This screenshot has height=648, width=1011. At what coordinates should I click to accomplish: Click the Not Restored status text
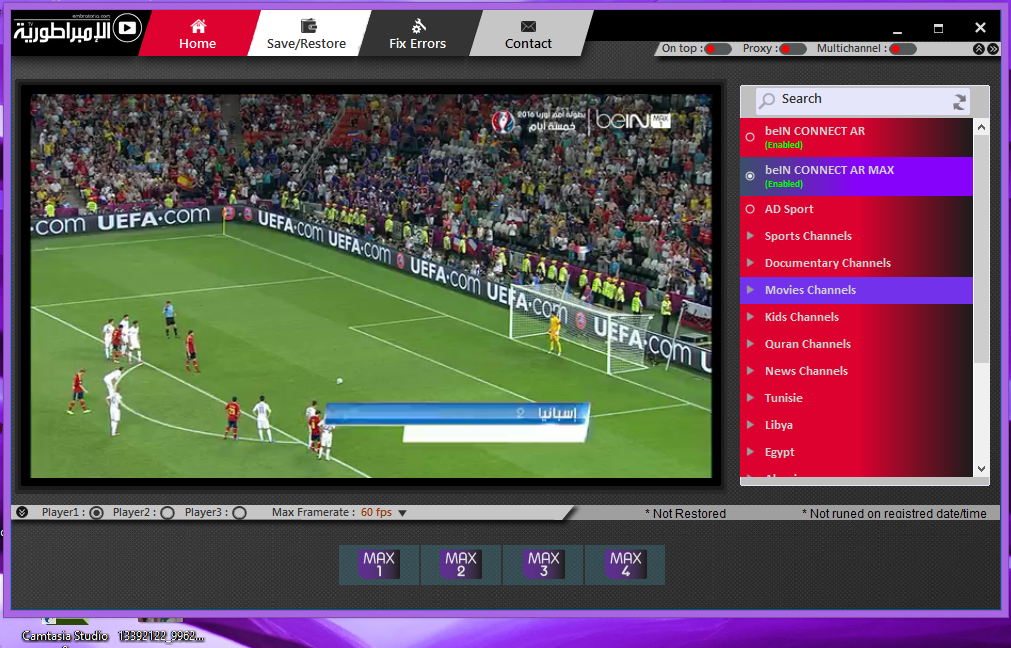pos(685,514)
